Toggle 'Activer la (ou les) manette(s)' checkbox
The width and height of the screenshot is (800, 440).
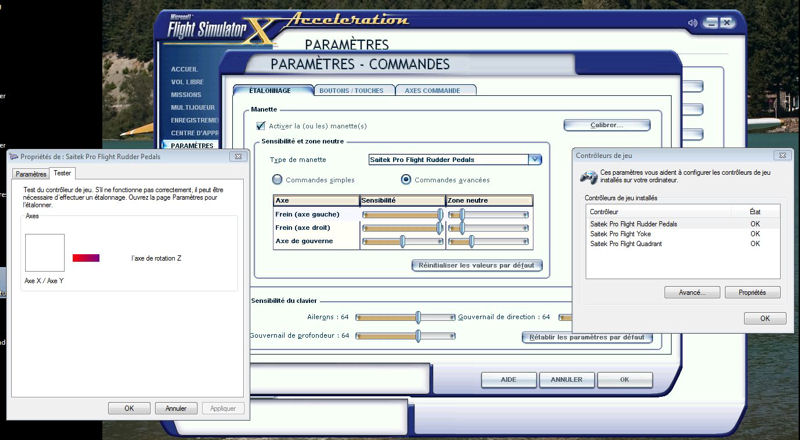(261, 125)
